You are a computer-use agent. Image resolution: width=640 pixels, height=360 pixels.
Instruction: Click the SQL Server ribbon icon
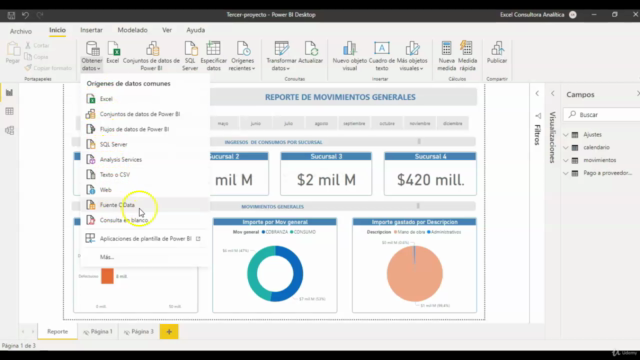pyautogui.click(x=190, y=56)
